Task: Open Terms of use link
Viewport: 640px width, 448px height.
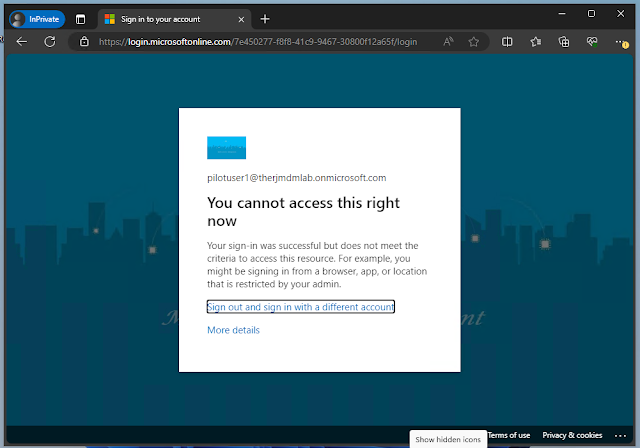Action: pos(509,435)
